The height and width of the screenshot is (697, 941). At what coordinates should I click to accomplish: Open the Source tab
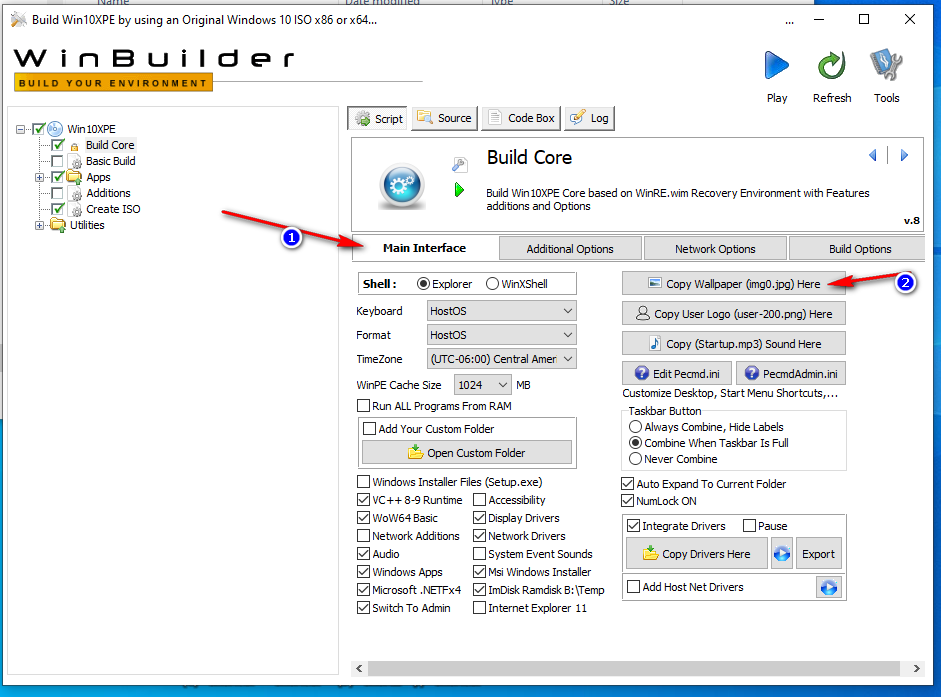coord(445,118)
